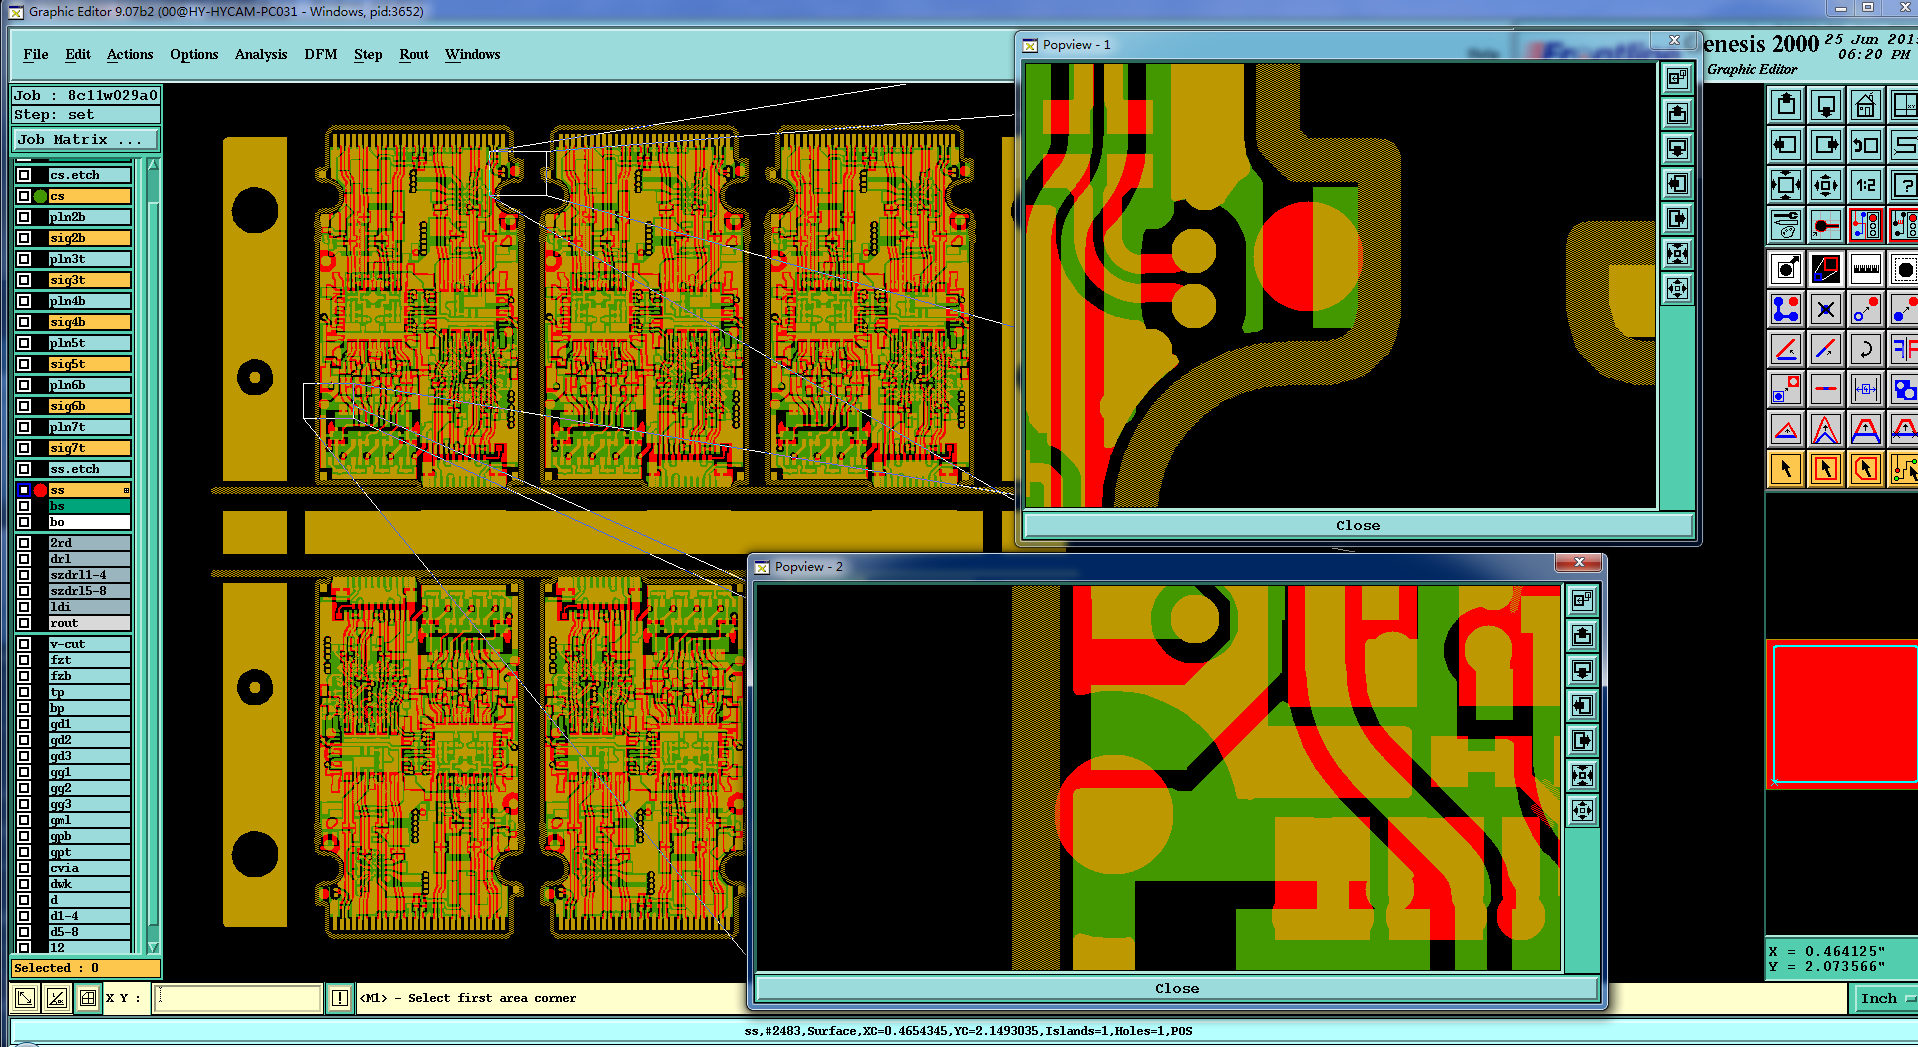
Task: Open the Edit menu
Action: pos(78,54)
